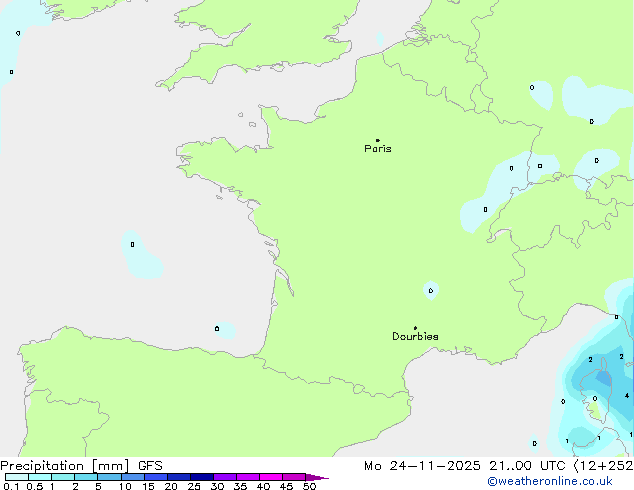Click the legend value 15

[x=148, y=486]
